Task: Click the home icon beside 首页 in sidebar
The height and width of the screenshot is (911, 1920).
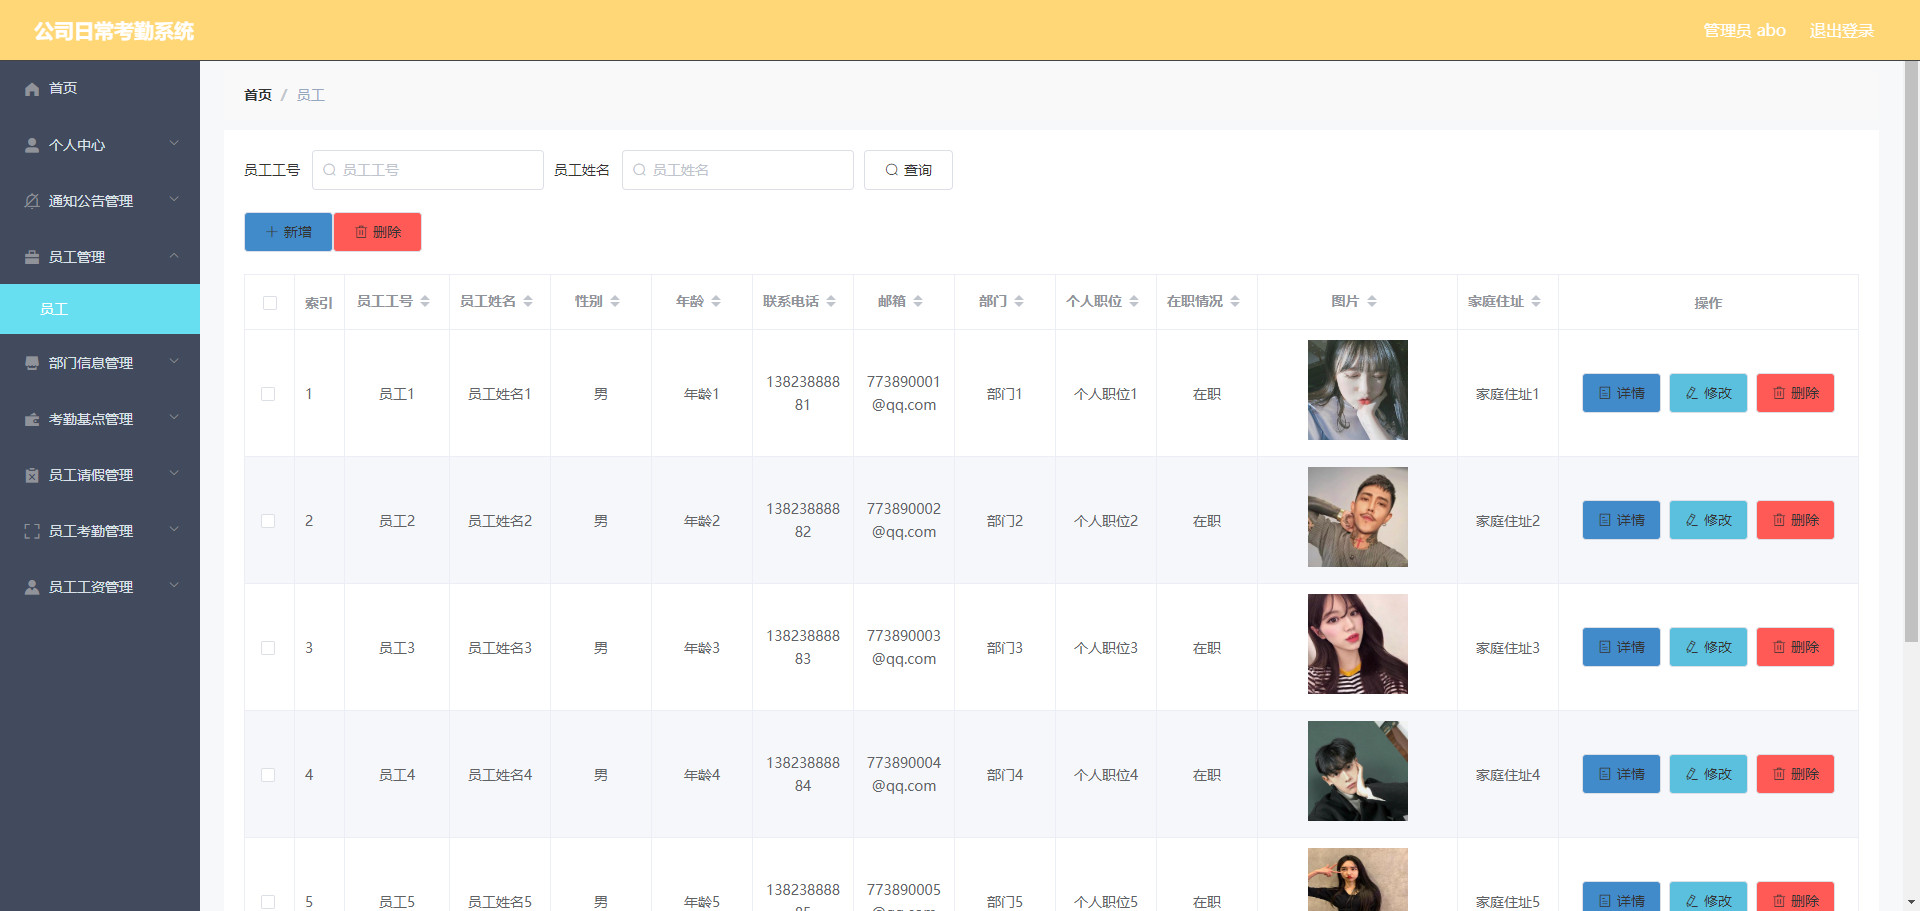Action: (x=32, y=89)
